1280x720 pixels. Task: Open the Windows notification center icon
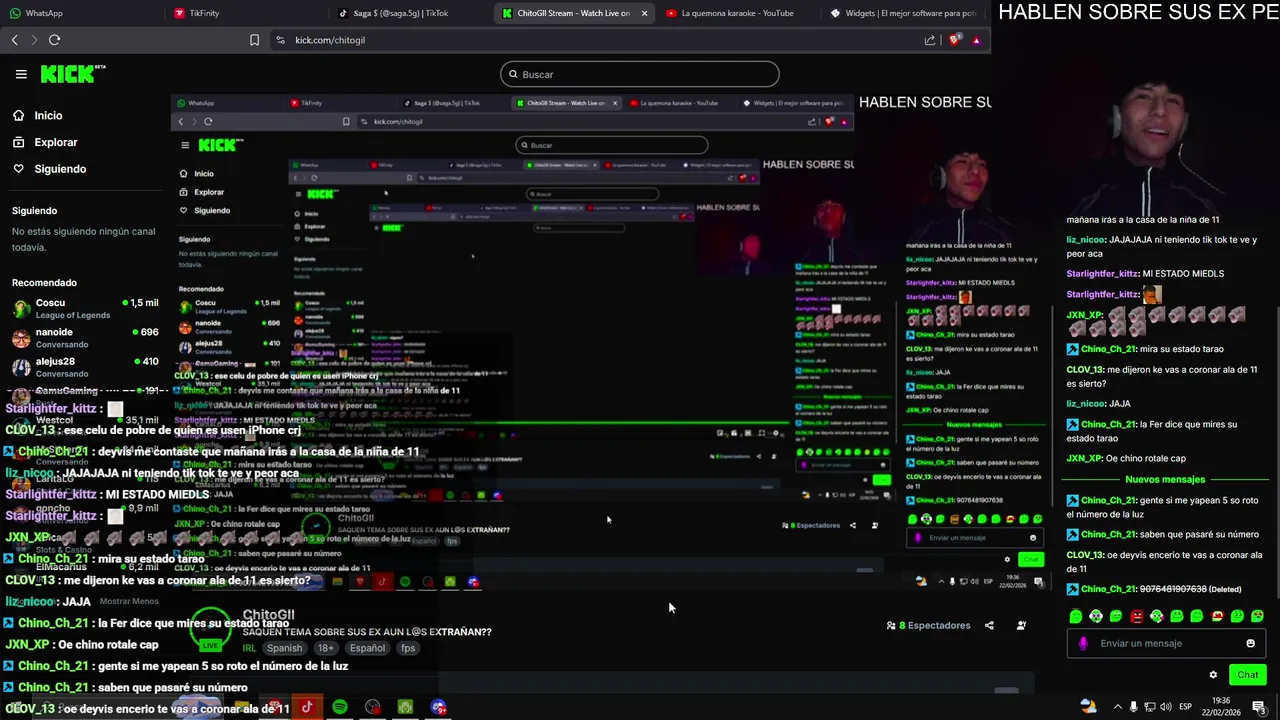click(x=1259, y=706)
